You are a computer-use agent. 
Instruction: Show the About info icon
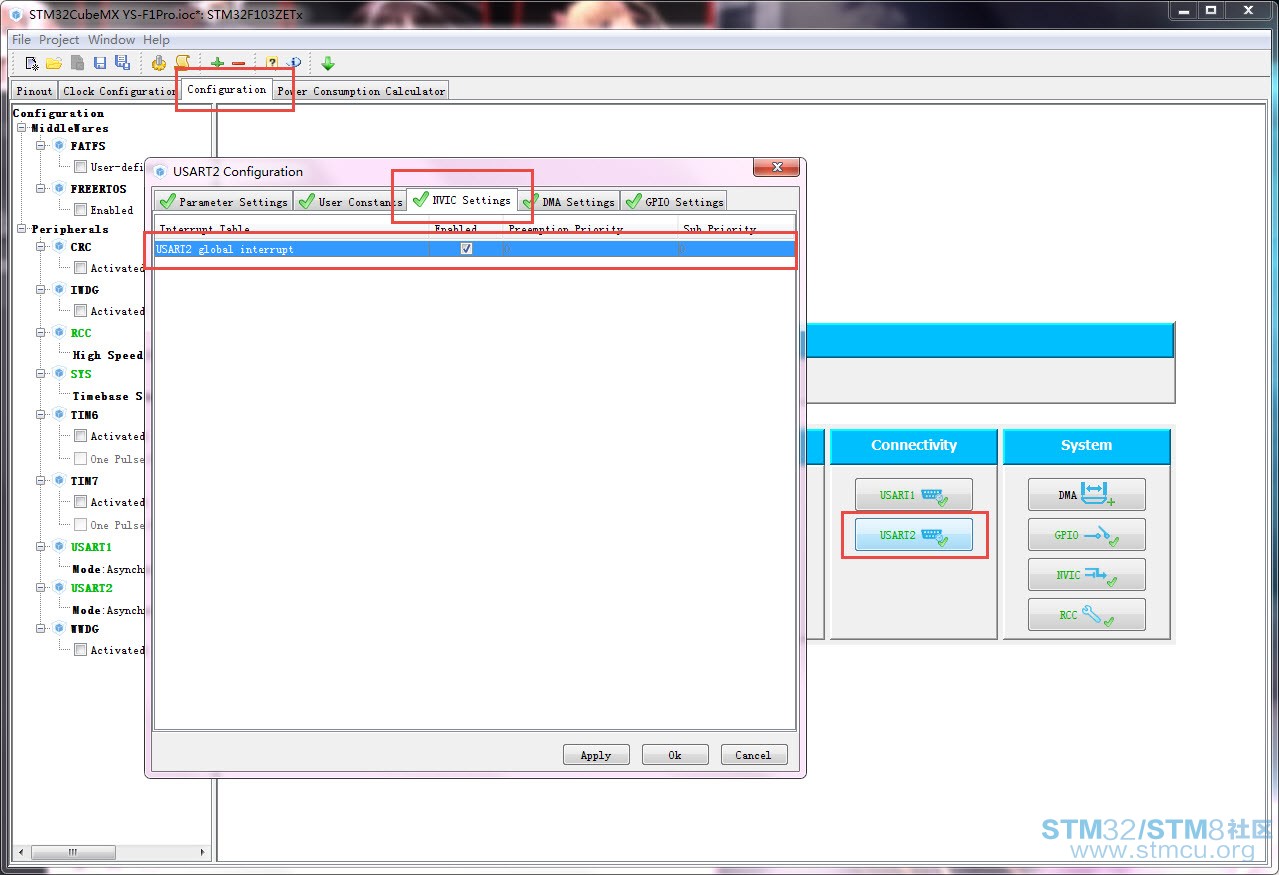(294, 63)
